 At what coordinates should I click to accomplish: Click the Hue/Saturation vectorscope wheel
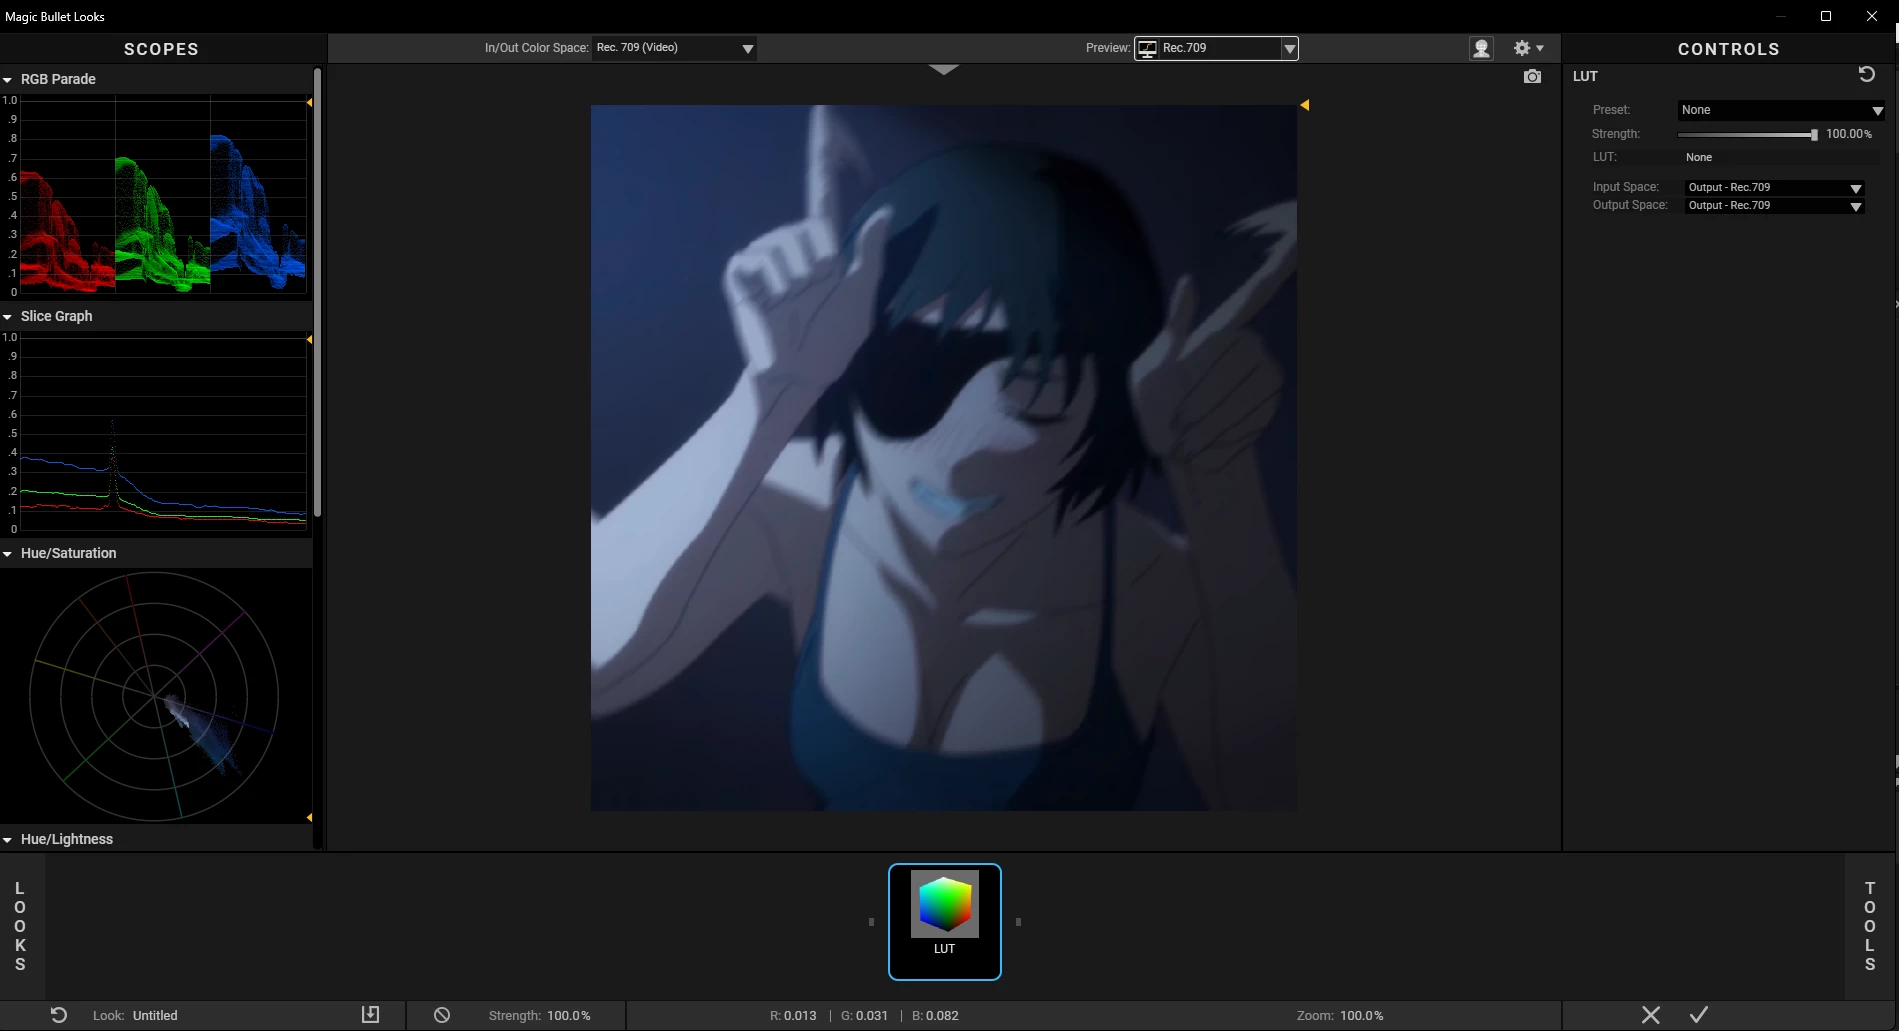coord(154,696)
